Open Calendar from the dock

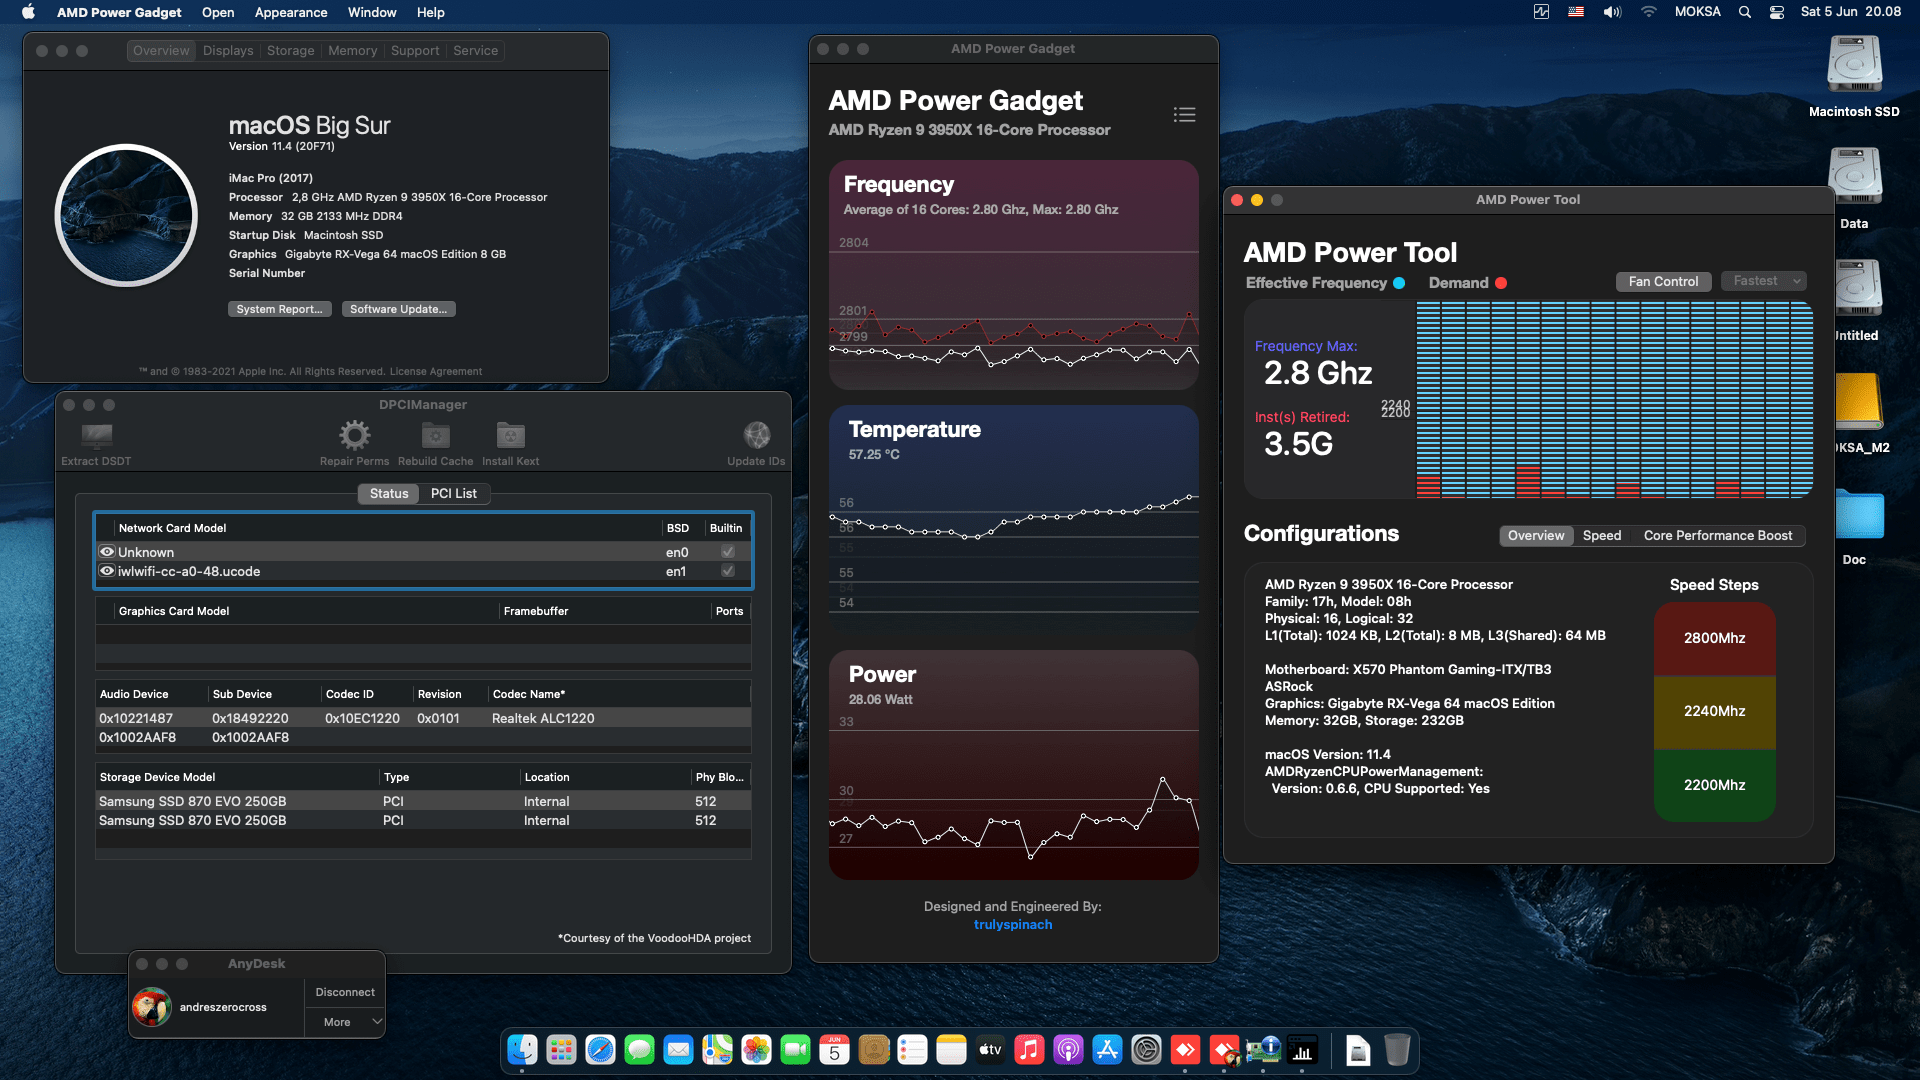[834, 1050]
